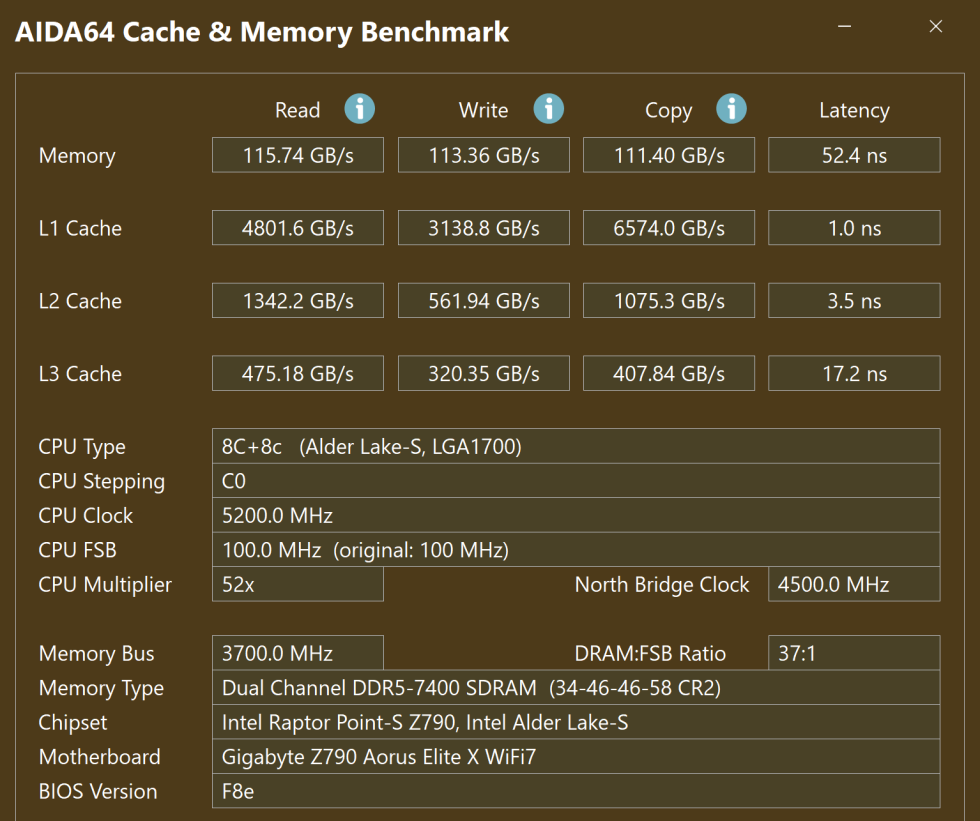The height and width of the screenshot is (821, 980).
Task: Click the CPU Type Alder Lake-S field
Action: click(576, 447)
